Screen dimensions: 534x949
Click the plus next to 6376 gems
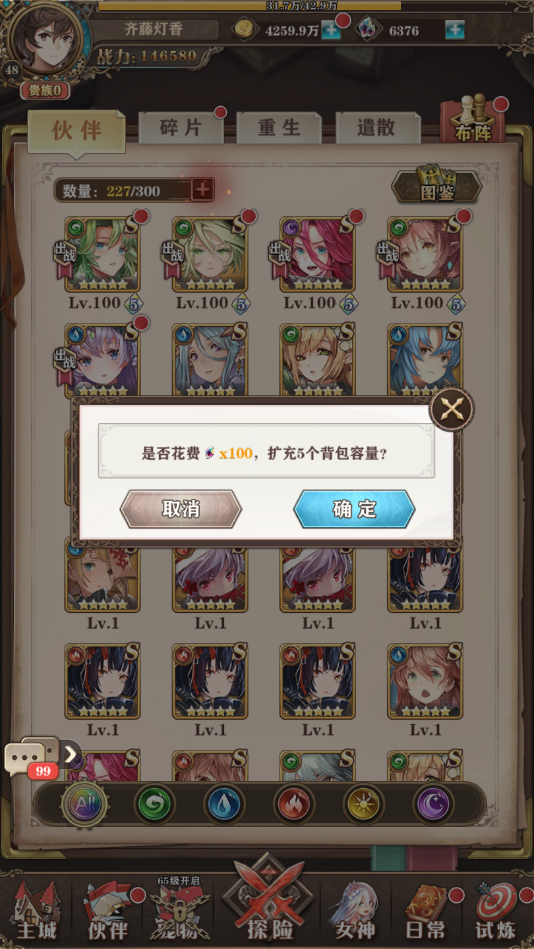pyautogui.click(x=455, y=30)
